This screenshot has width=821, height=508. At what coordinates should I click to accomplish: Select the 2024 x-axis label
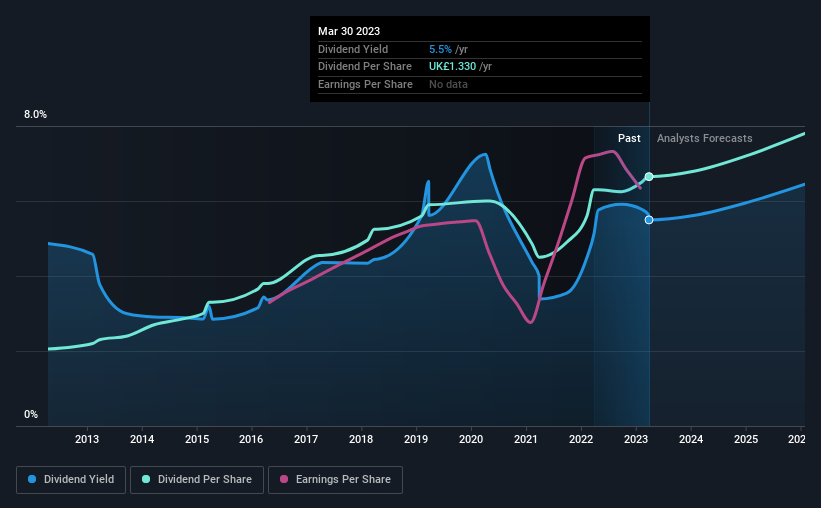coord(691,439)
